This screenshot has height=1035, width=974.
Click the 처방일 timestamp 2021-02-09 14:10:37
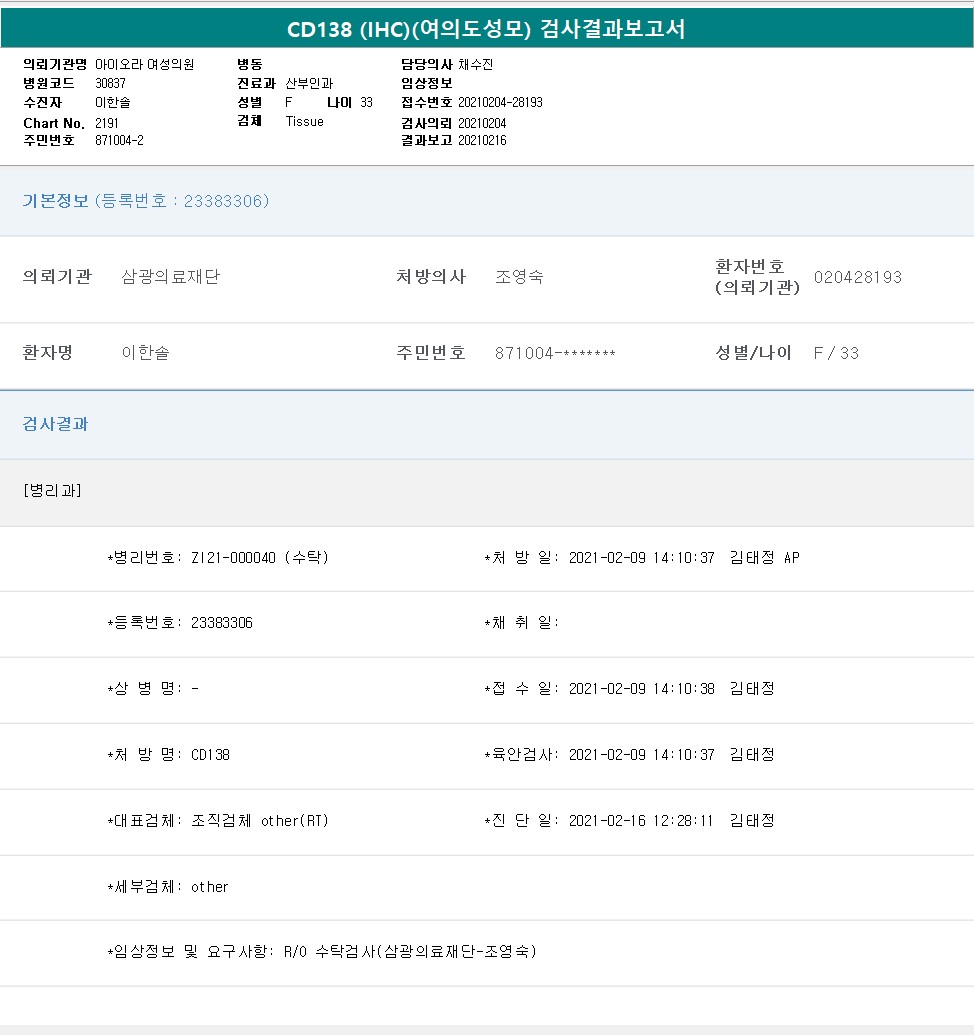(x=641, y=558)
